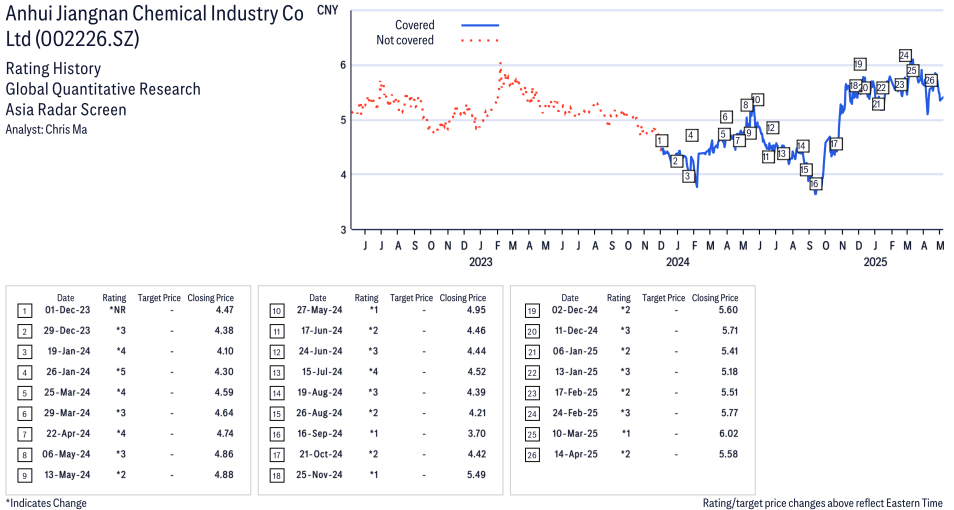
Task: Click the 'Analyst: Chris Ma' line
Action: (46, 130)
